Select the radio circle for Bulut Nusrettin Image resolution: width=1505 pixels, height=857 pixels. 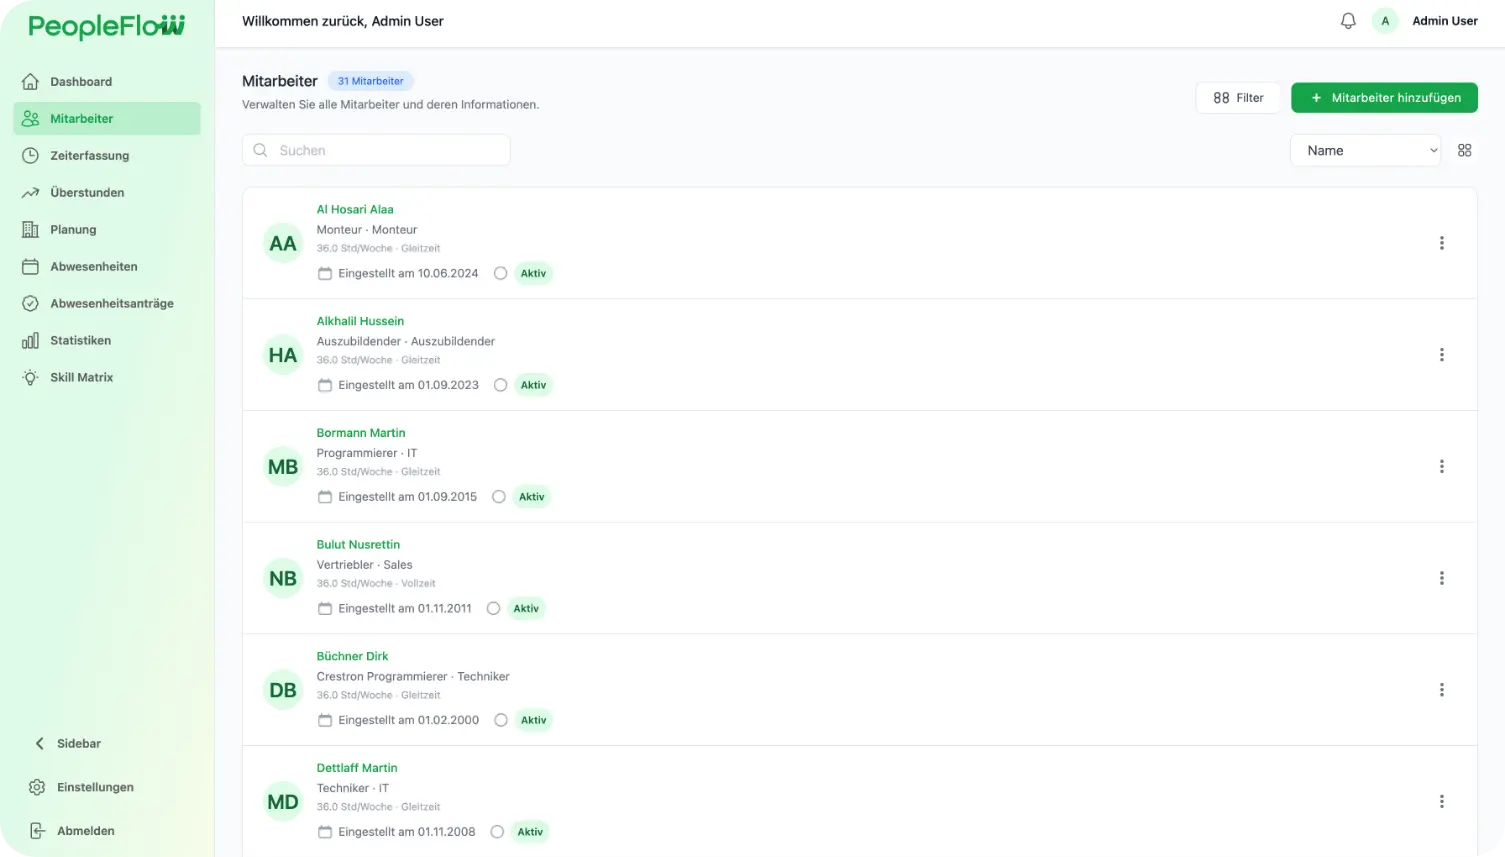tap(493, 608)
